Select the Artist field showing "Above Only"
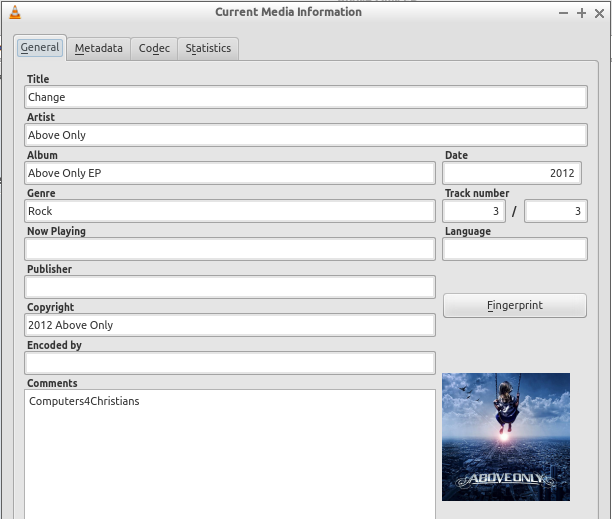The image size is (612, 519). pyautogui.click(x=305, y=135)
